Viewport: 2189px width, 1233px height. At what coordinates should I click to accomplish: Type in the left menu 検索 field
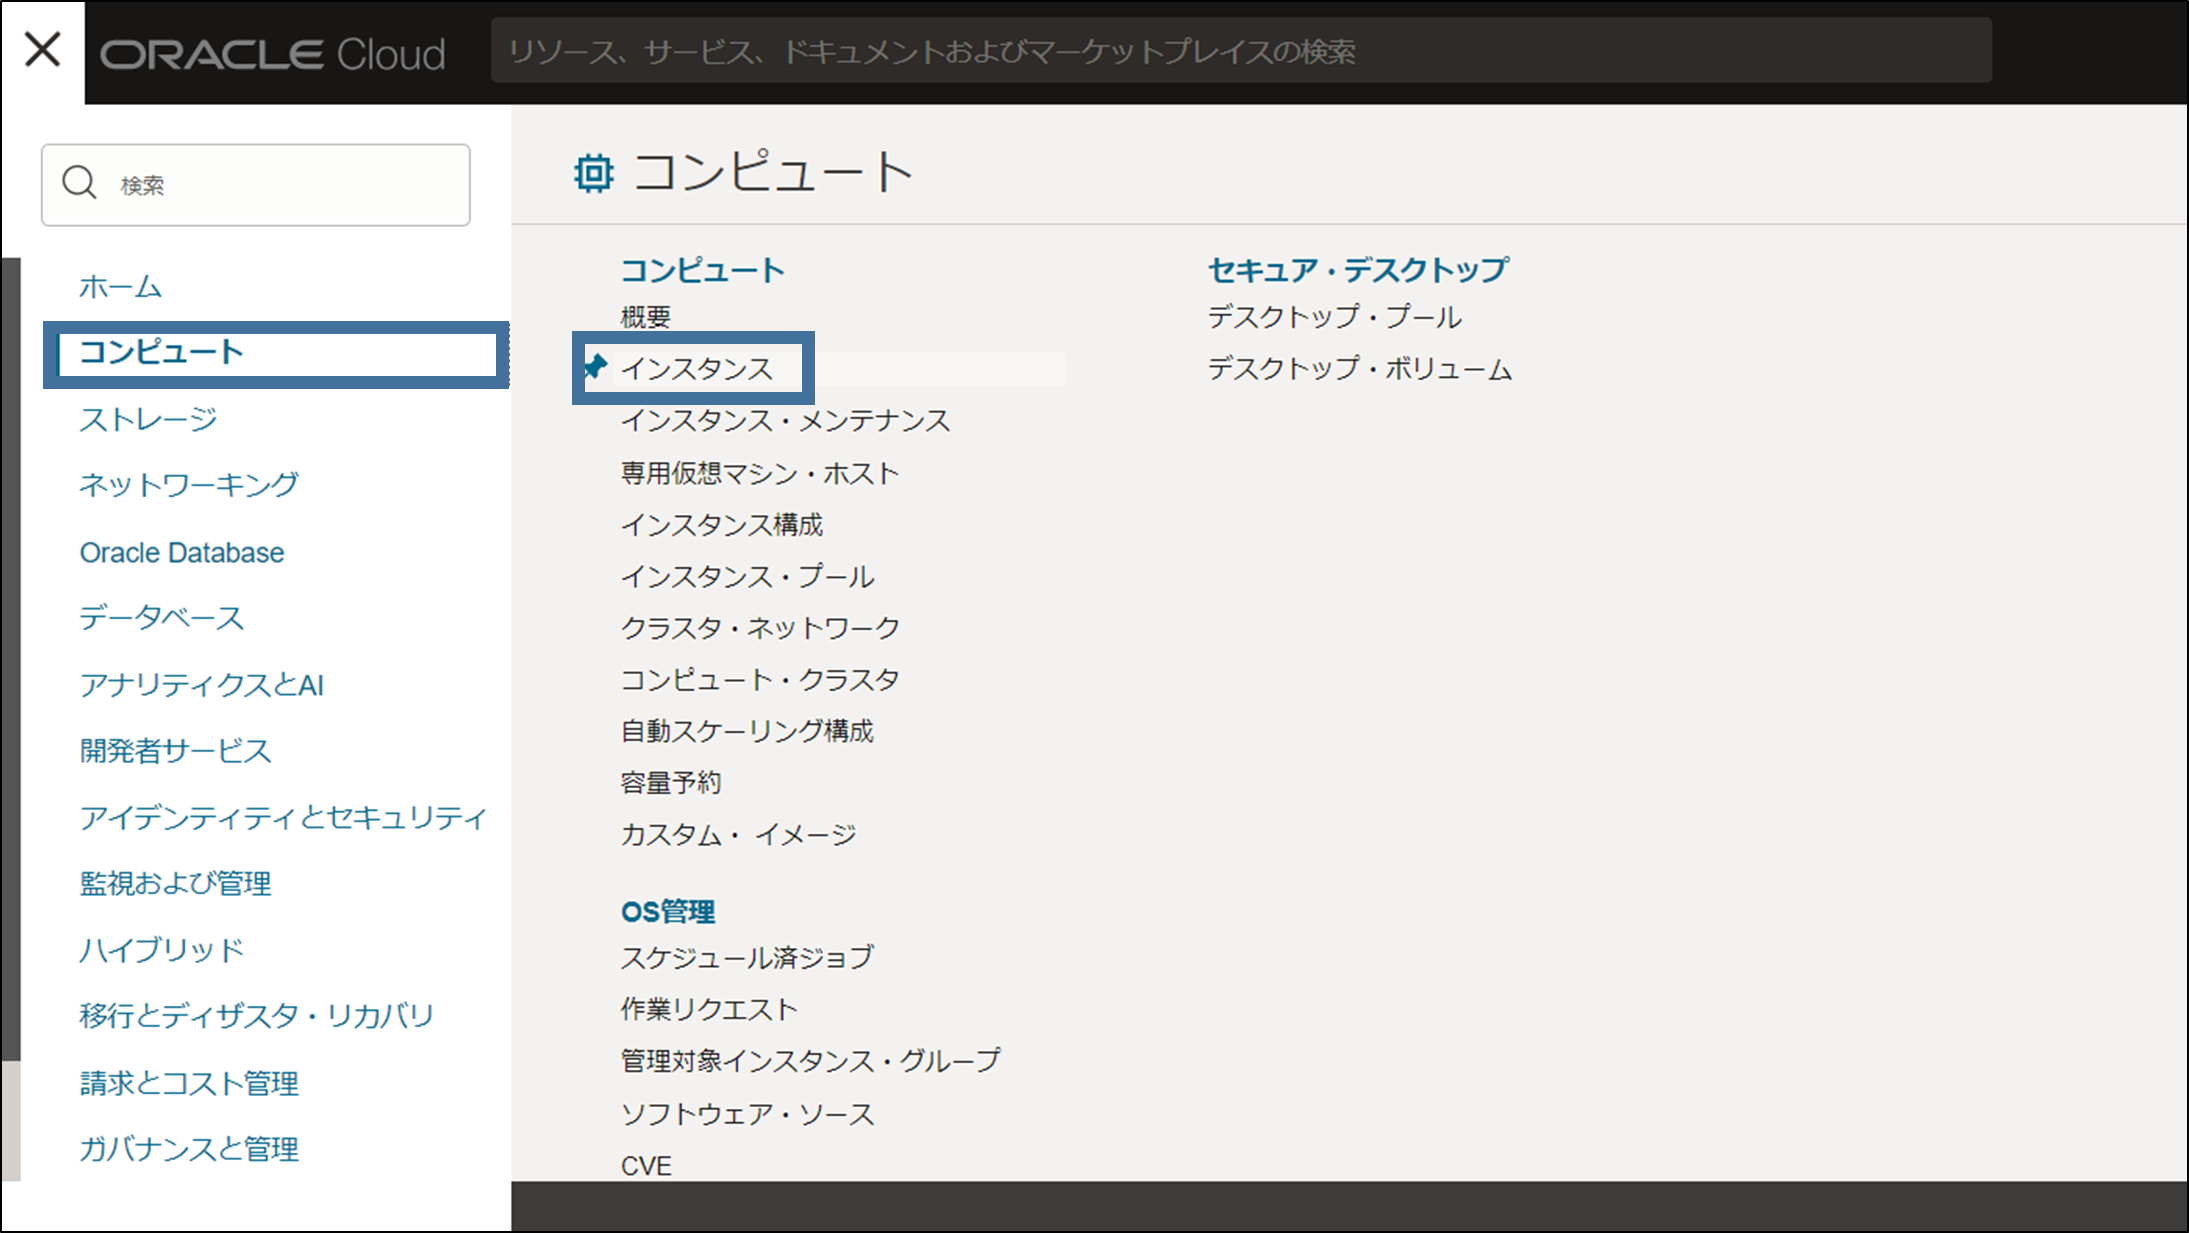tap(285, 185)
